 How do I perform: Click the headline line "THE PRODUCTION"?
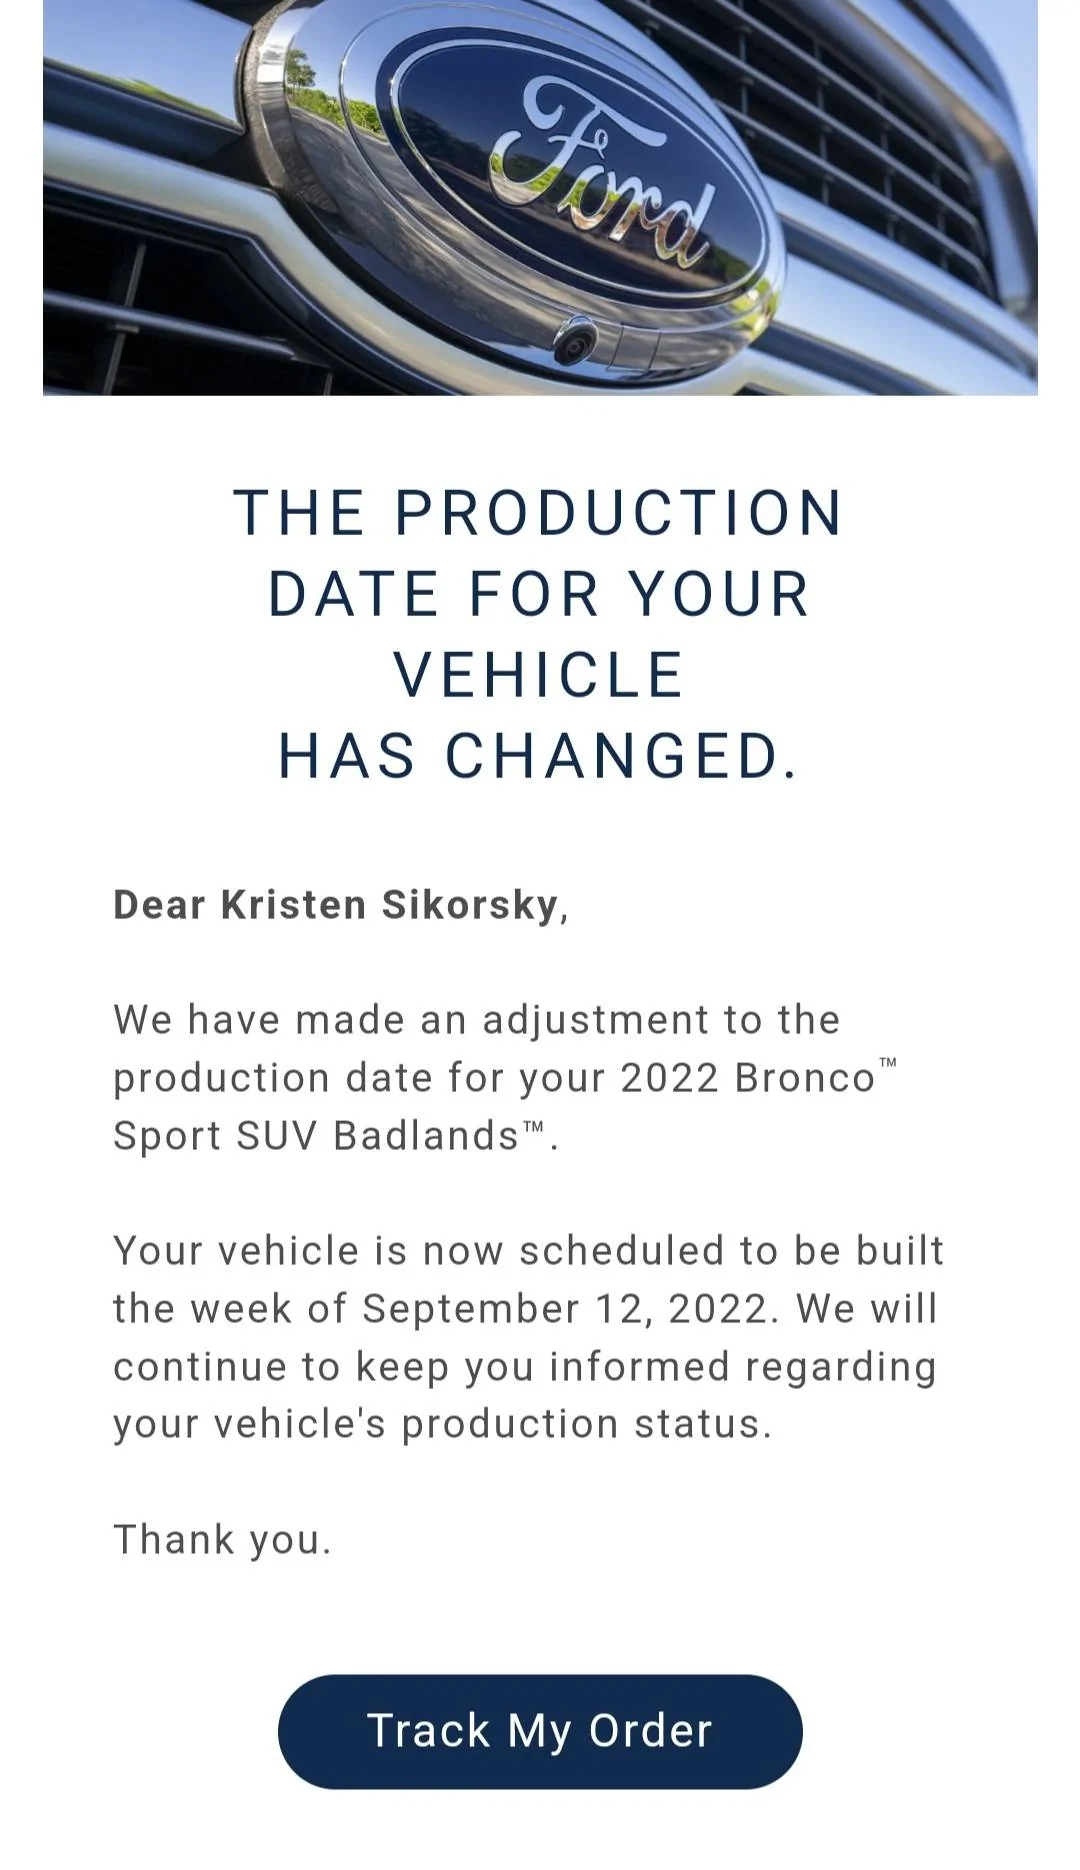tap(539, 514)
